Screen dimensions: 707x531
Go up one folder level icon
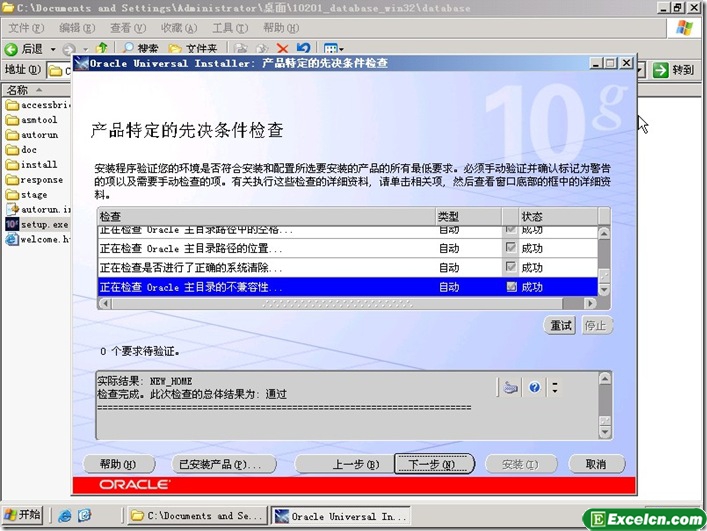point(102,48)
